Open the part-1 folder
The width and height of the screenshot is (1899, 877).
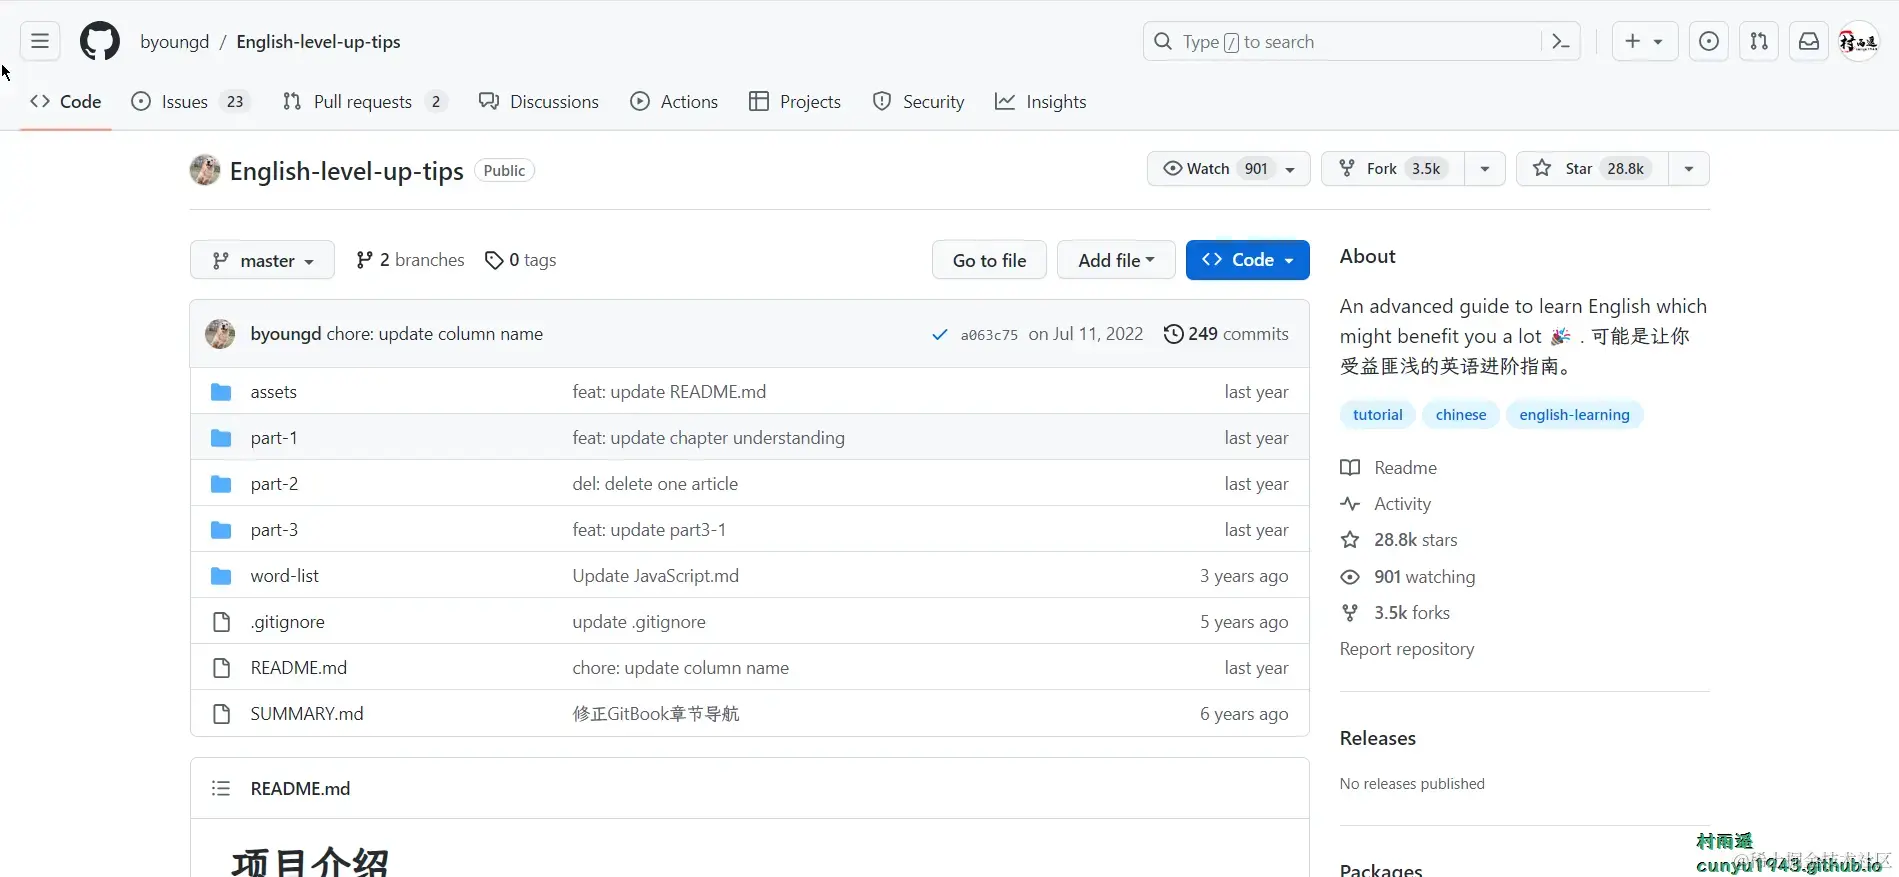point(274,438)
